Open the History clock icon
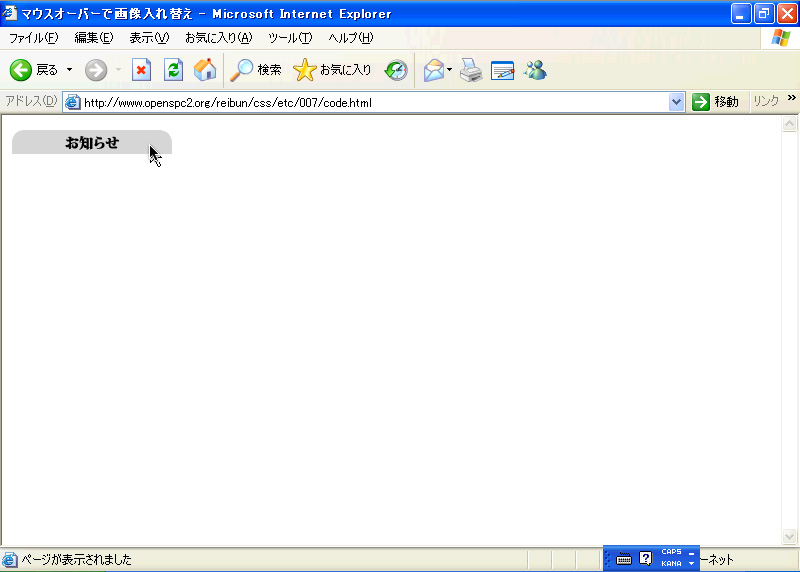 tap(396, 70)
